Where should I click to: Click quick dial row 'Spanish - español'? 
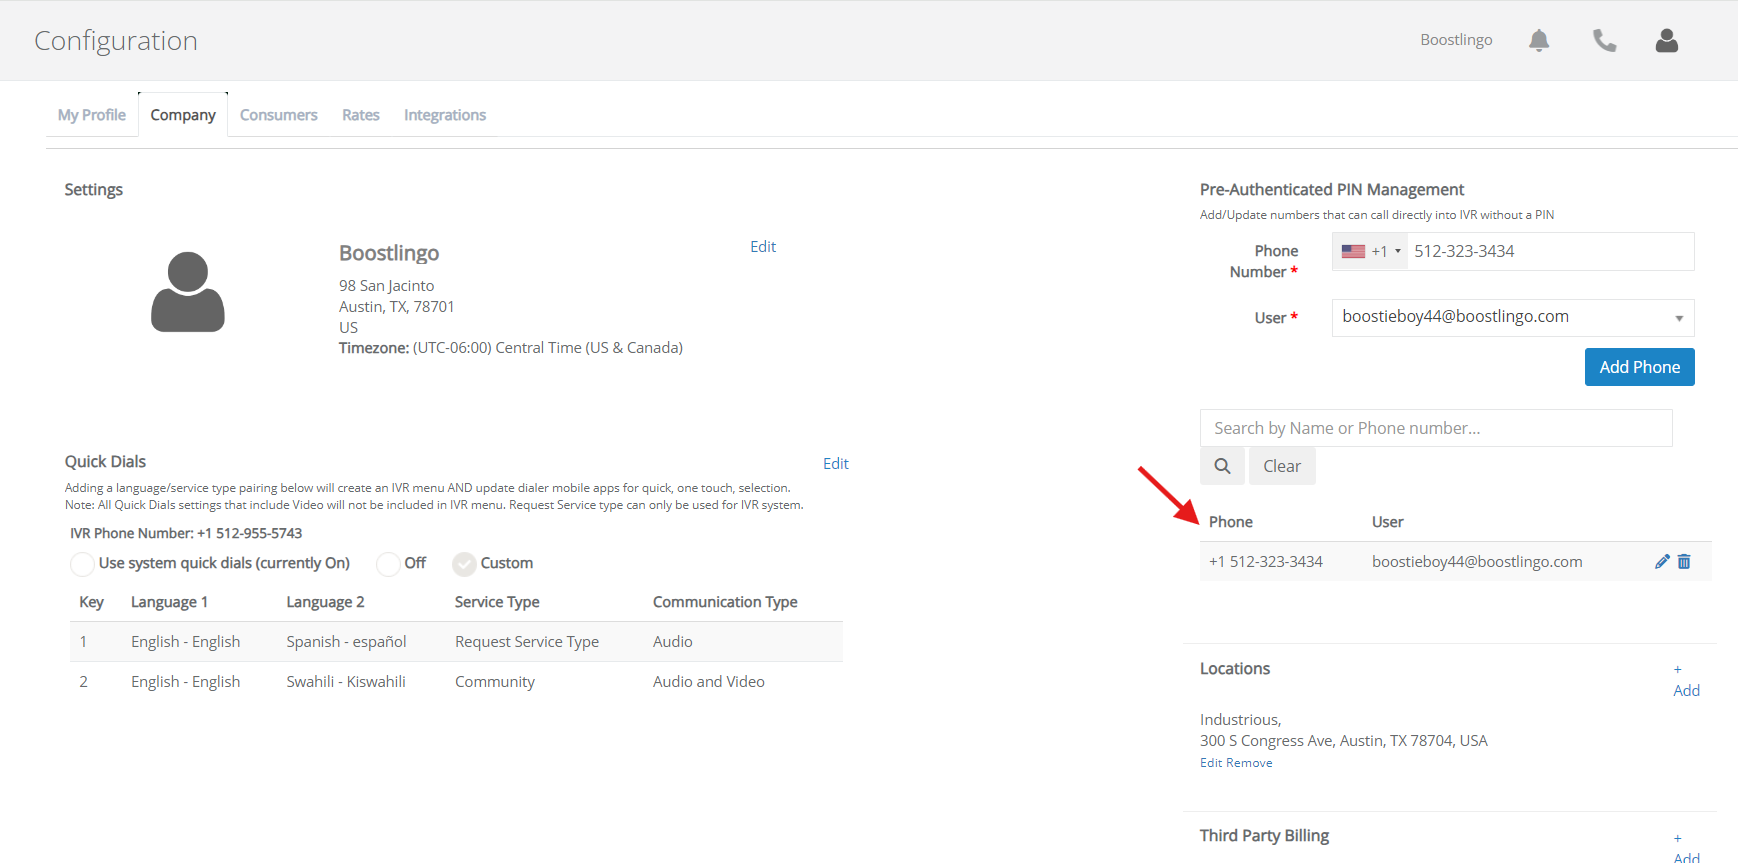coord(456,642)
